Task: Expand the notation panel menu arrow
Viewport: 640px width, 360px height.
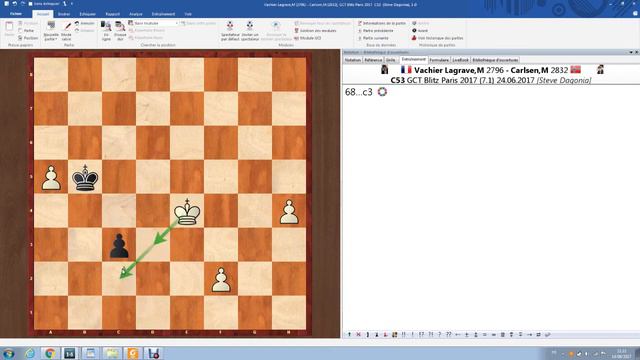Action: tap(631, 52)
